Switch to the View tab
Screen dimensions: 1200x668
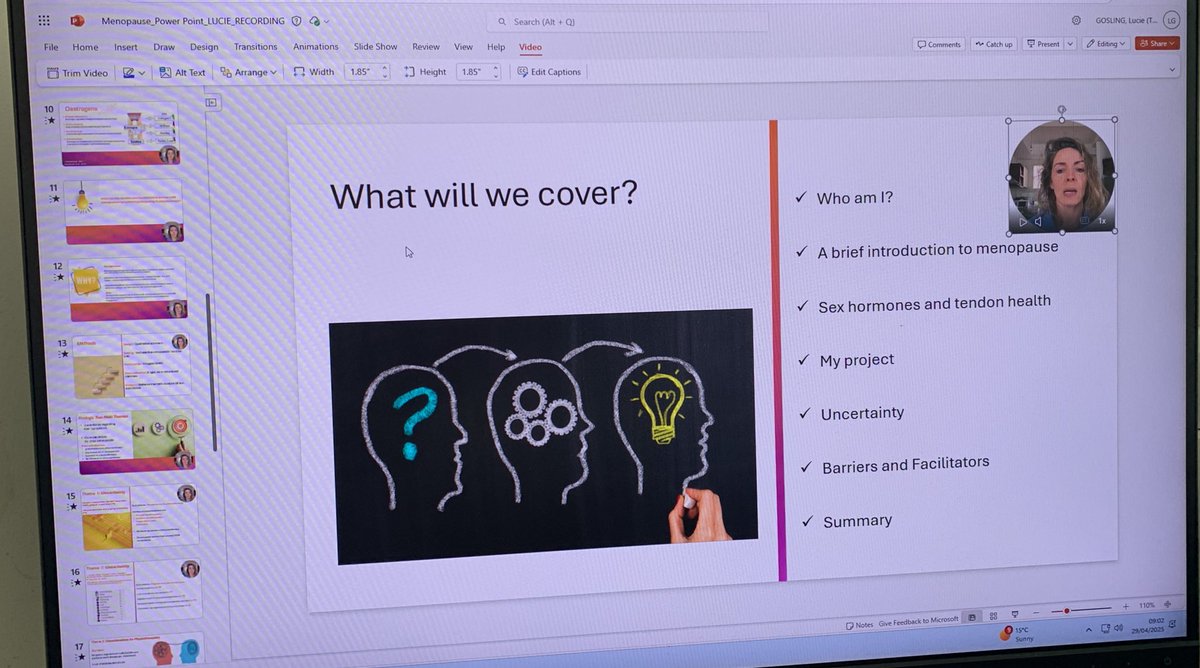[463, 47]
